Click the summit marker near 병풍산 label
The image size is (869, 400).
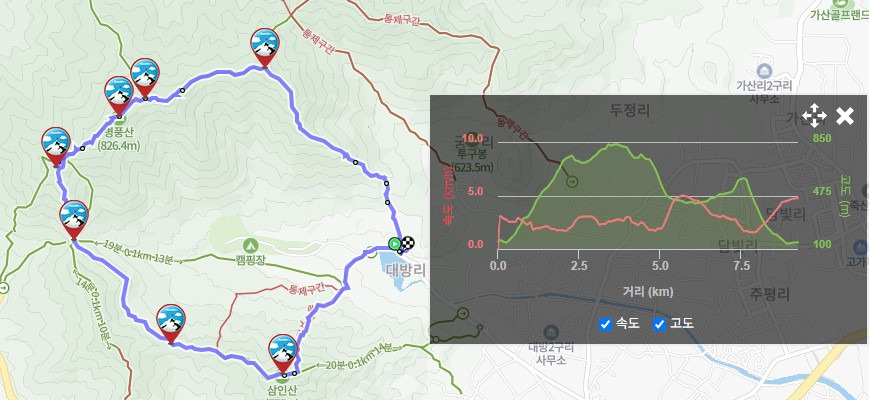tap(119, 95)
